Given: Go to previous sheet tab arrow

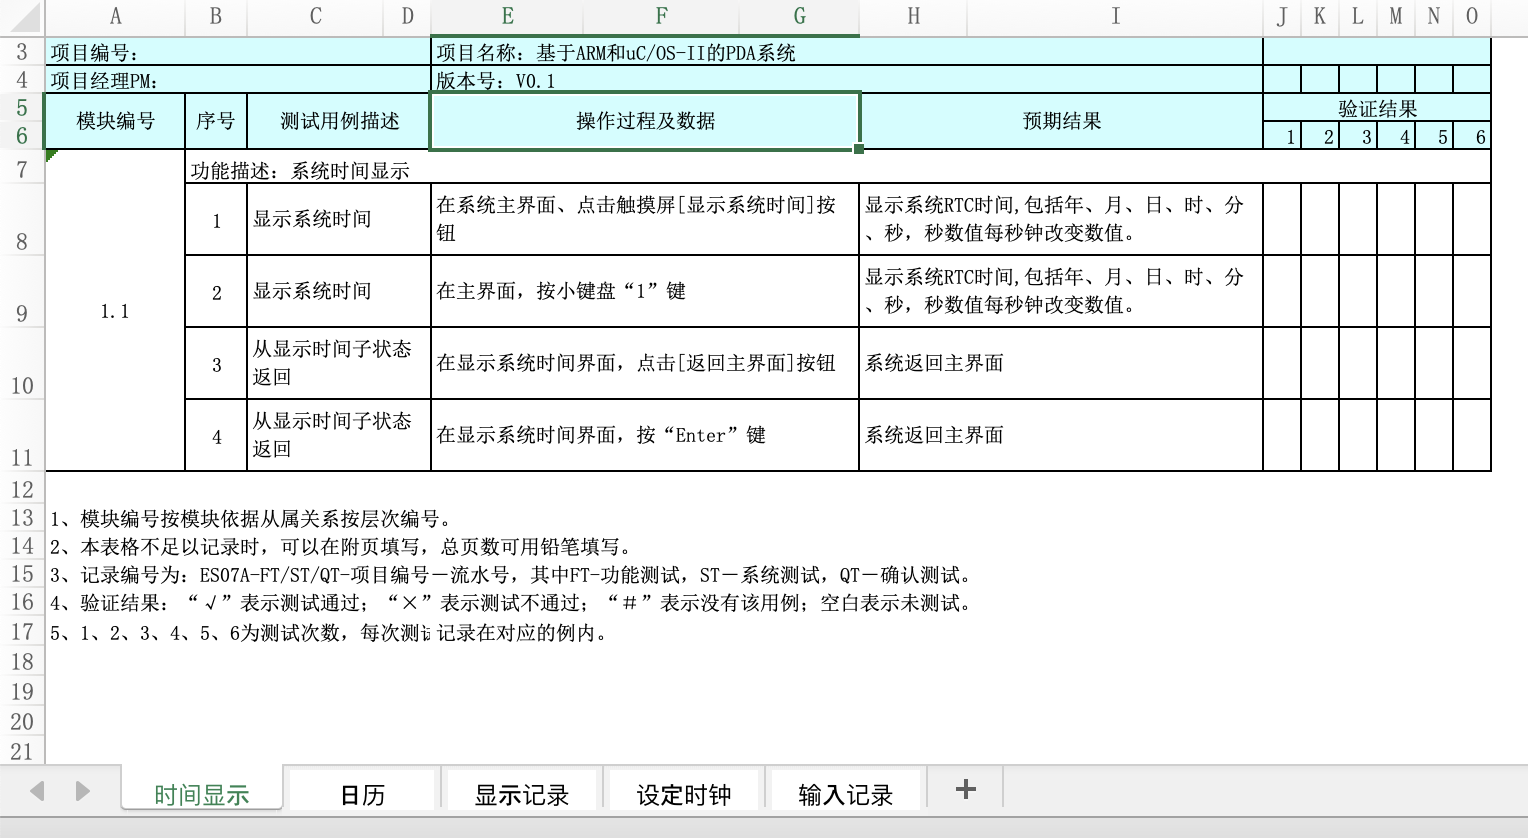Looking at the screenshot, I should 37,791.
